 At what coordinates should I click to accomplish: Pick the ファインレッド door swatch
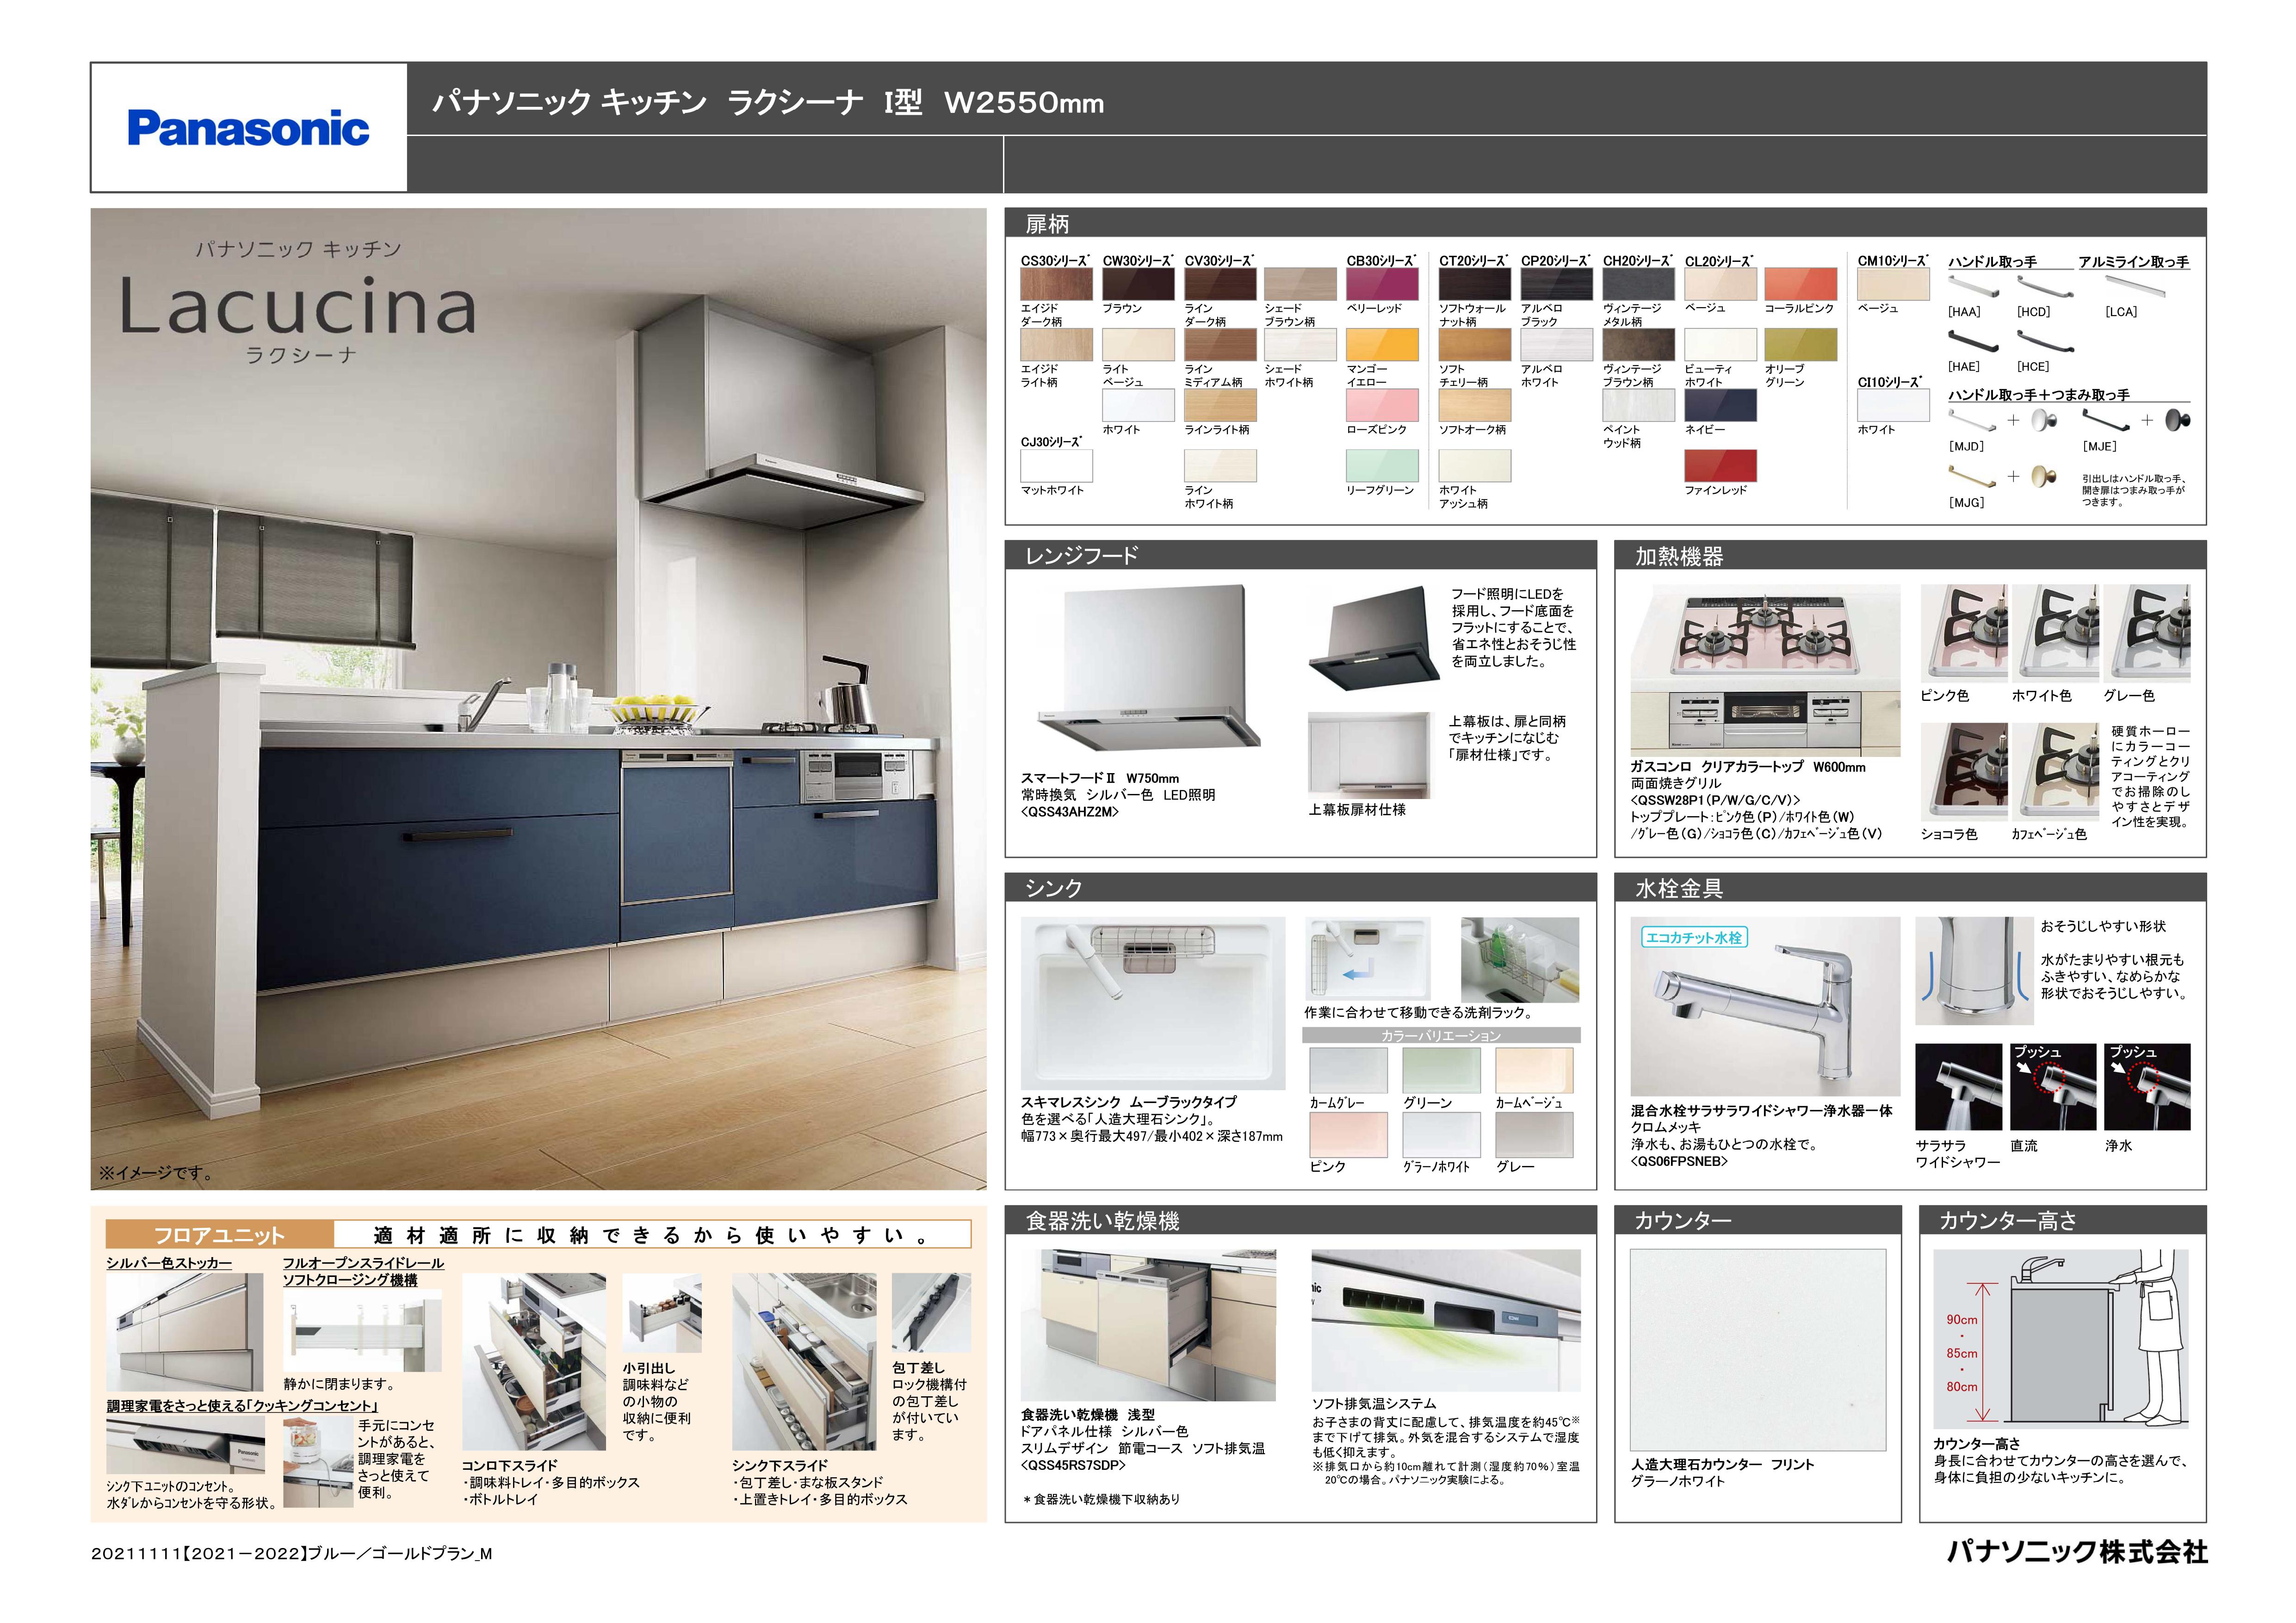point(1721,466)
